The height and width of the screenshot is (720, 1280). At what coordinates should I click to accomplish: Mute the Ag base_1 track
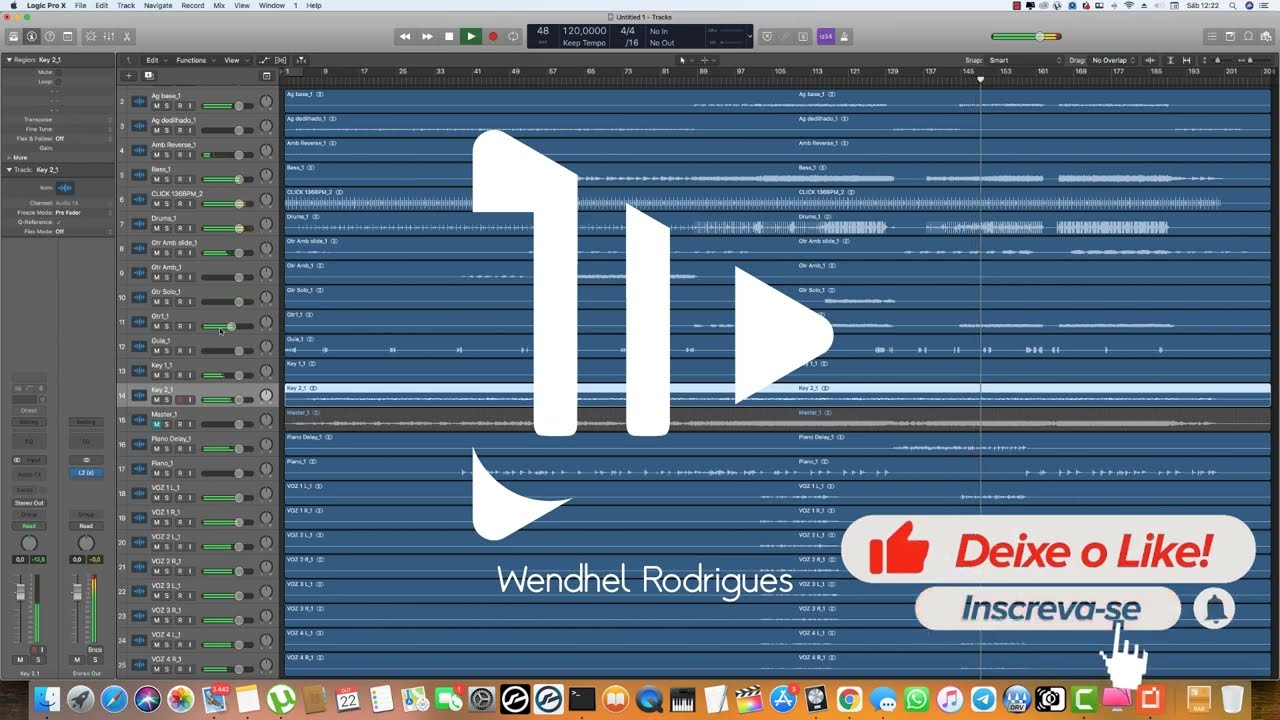(x=156, y=106)
